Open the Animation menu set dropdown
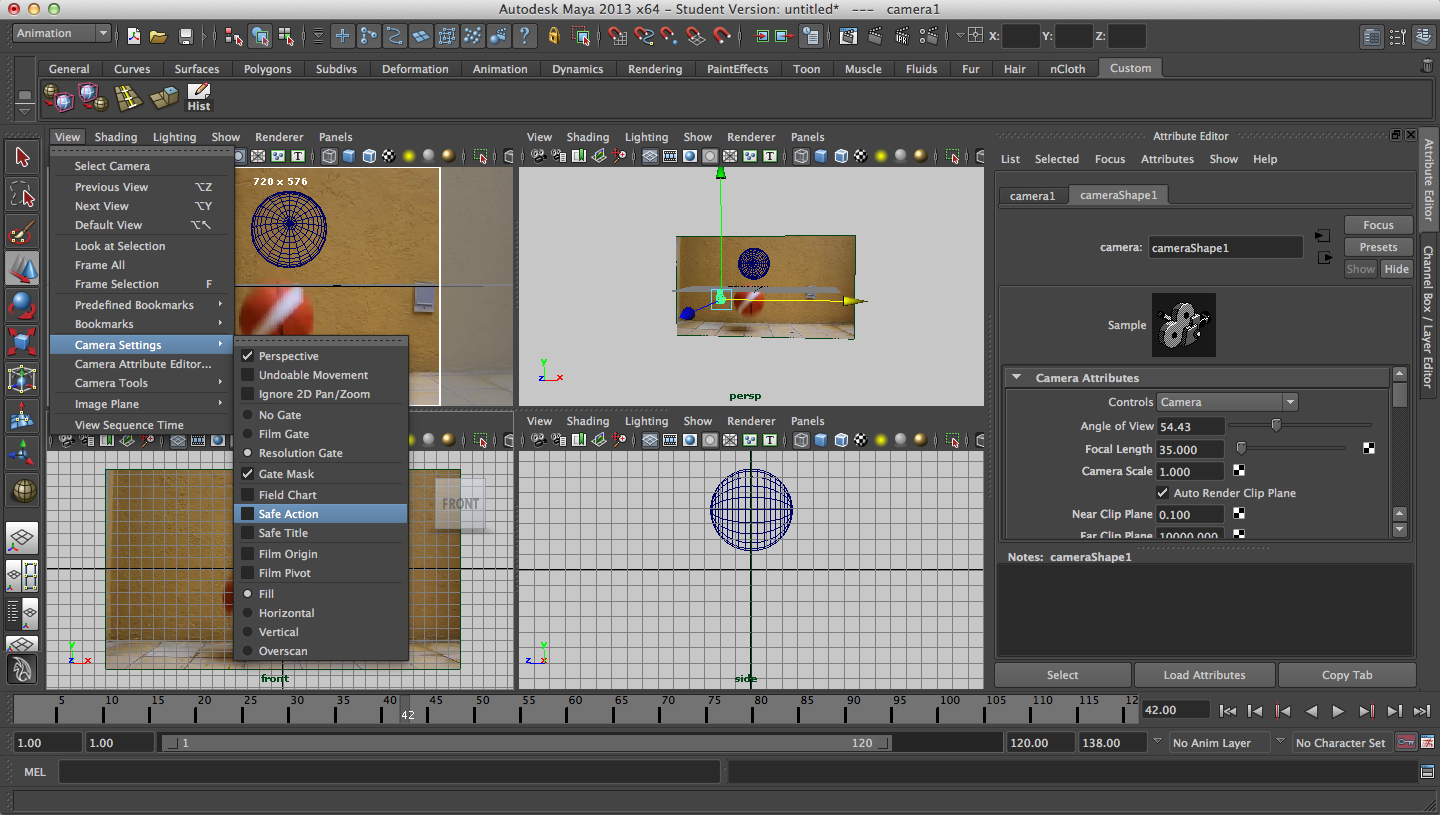Viewport: 1440px width, 815px height. pos(61,34)
